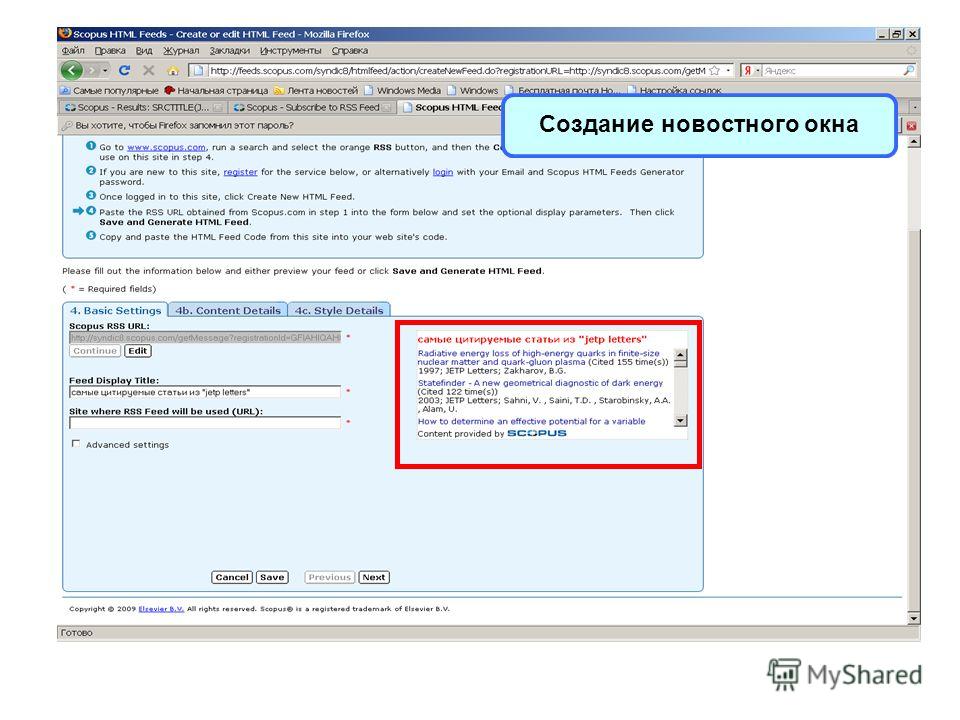Image resolution: width=960 pixels, height=720 pixels.
Task: Click the Next button
Action: point(373,577)
